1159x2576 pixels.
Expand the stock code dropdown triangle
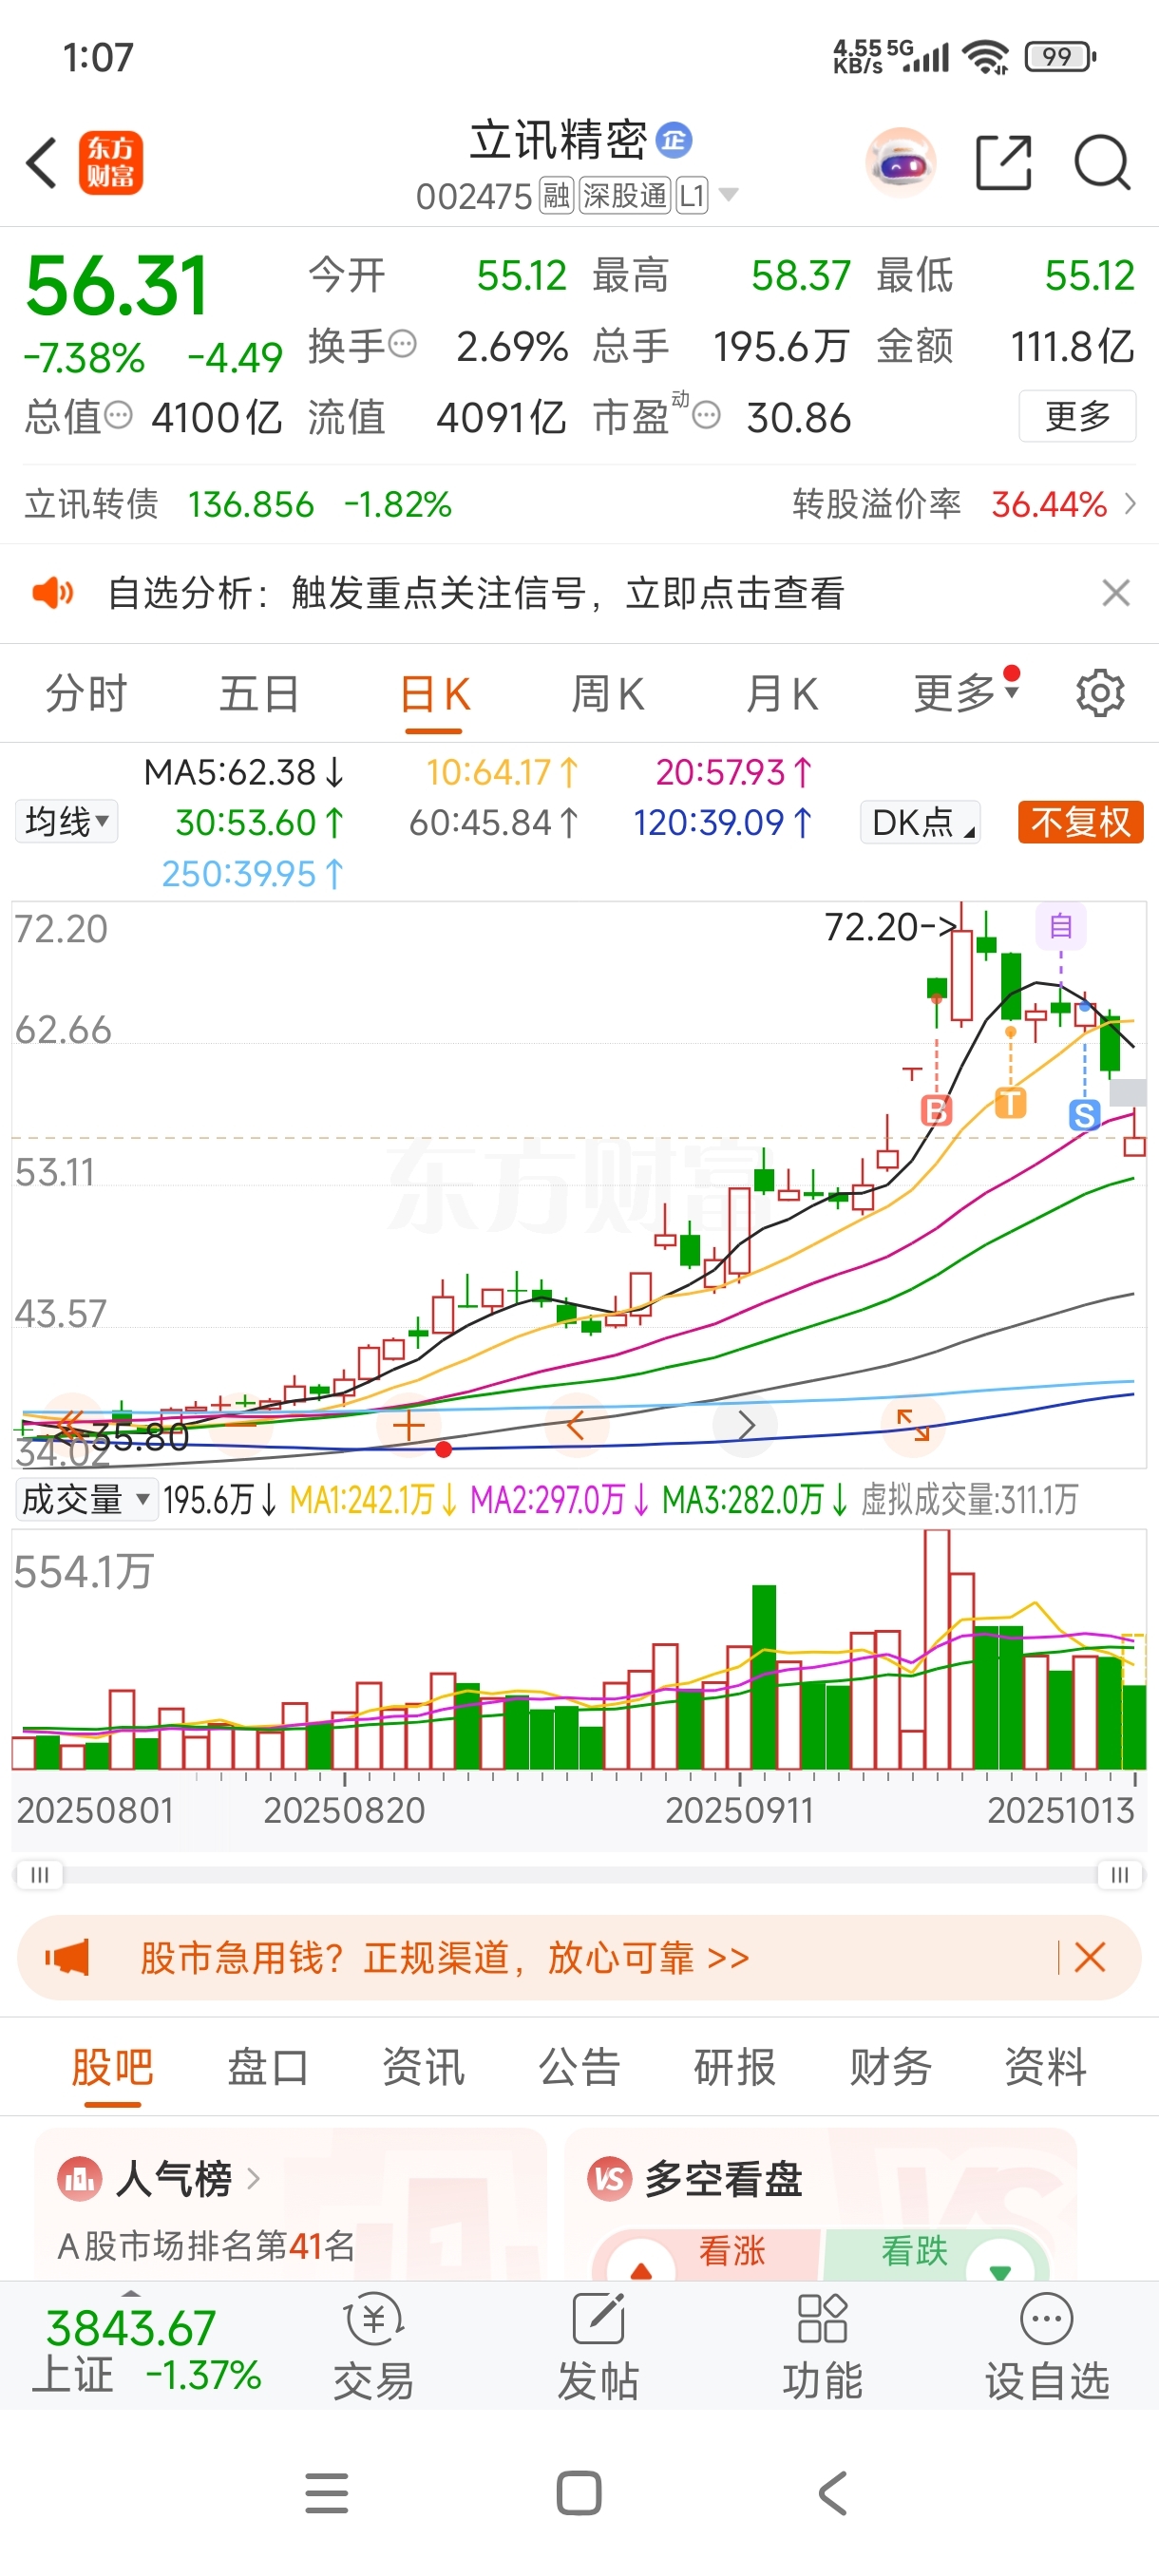click(x=729, y=194)
